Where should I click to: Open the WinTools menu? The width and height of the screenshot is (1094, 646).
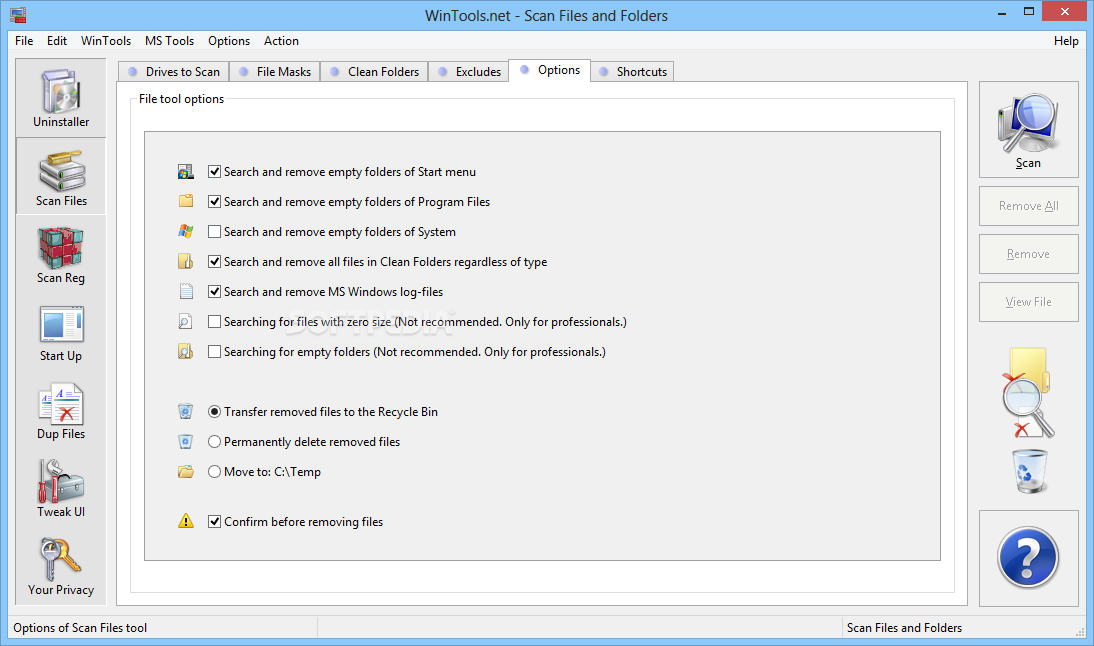(x=105, y=40)
